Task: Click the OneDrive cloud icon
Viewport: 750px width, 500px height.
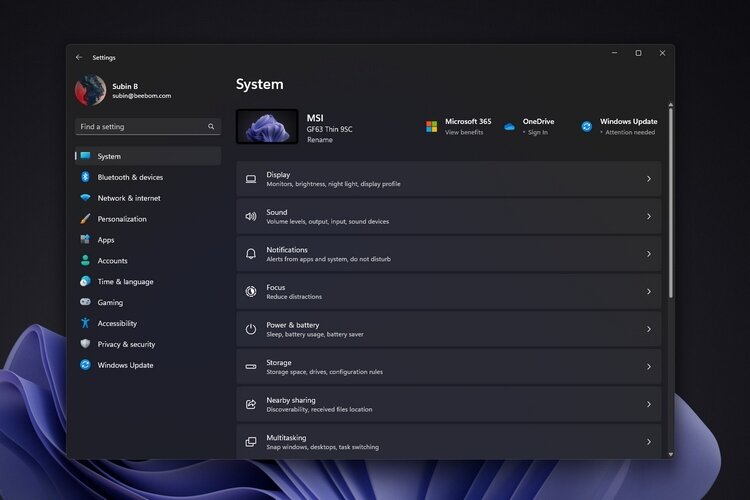Action: click(509, 127)
